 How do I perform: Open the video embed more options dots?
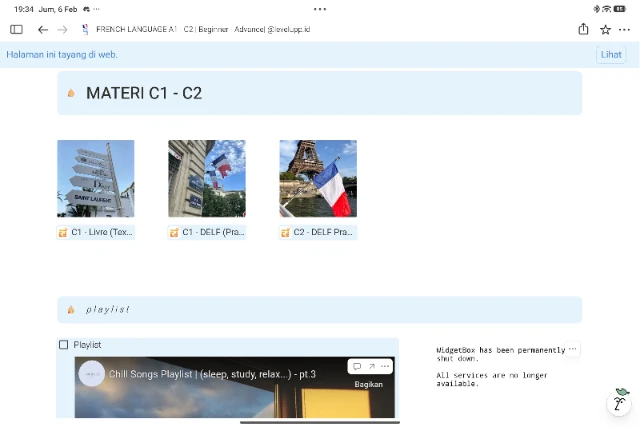385,366
